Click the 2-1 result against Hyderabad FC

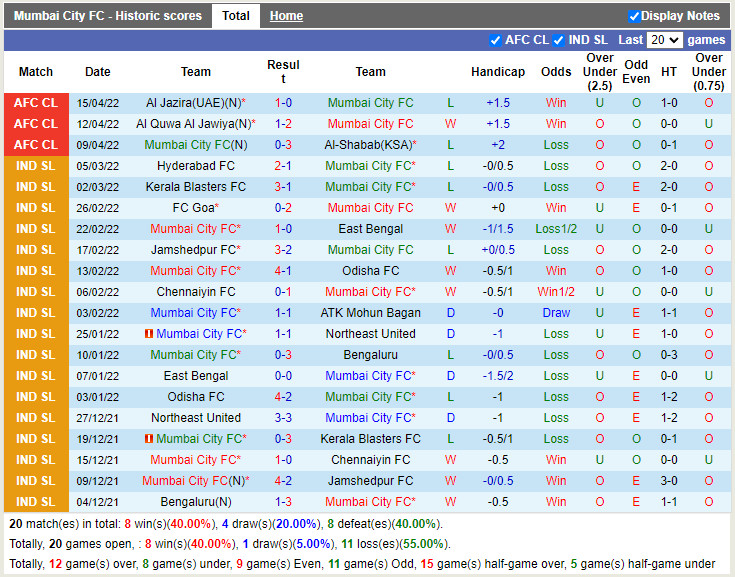[x=283, y=166]
